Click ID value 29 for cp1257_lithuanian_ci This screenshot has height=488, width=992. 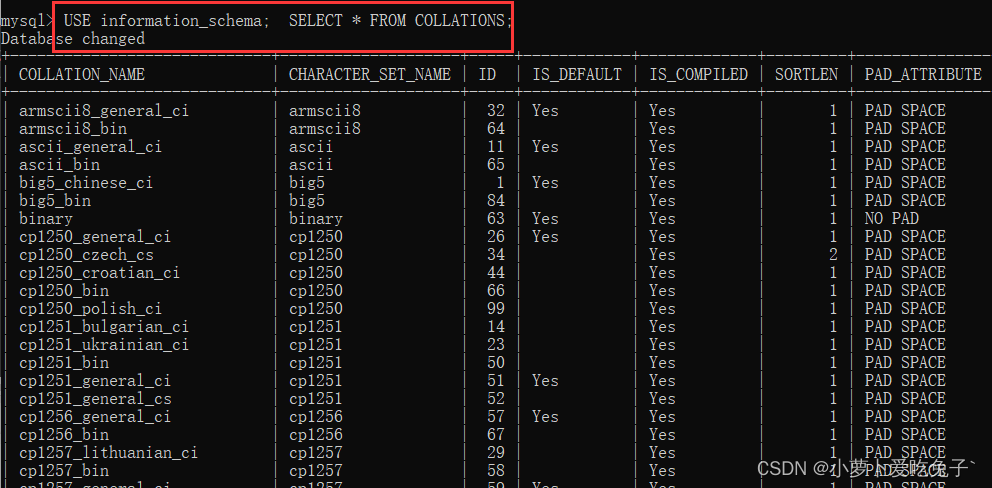[496, 453]
